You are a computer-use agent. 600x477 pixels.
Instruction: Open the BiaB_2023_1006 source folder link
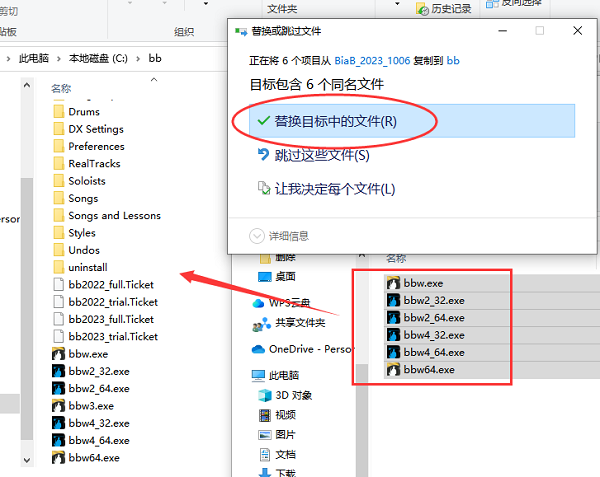point(372,61)
